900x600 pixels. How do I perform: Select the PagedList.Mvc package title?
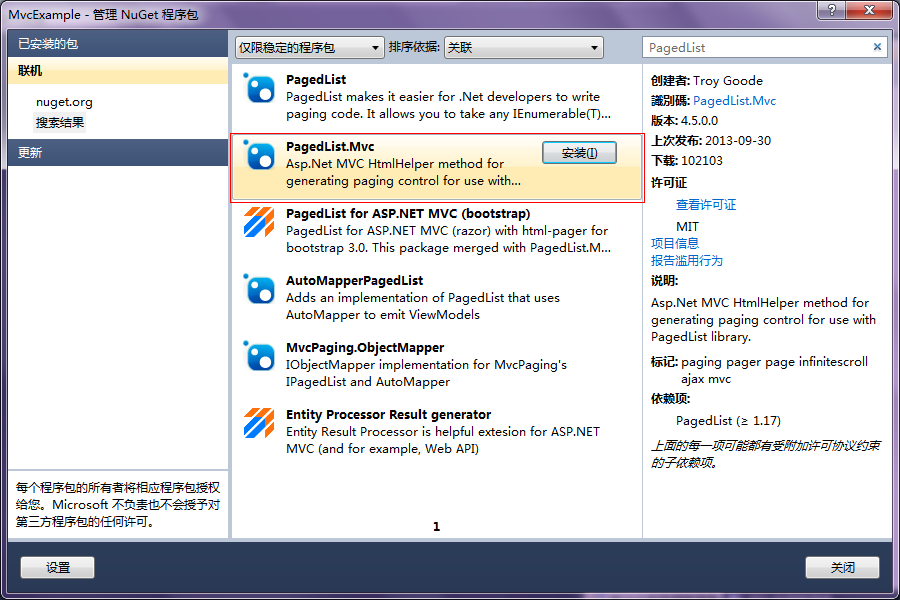coord(330,147)
